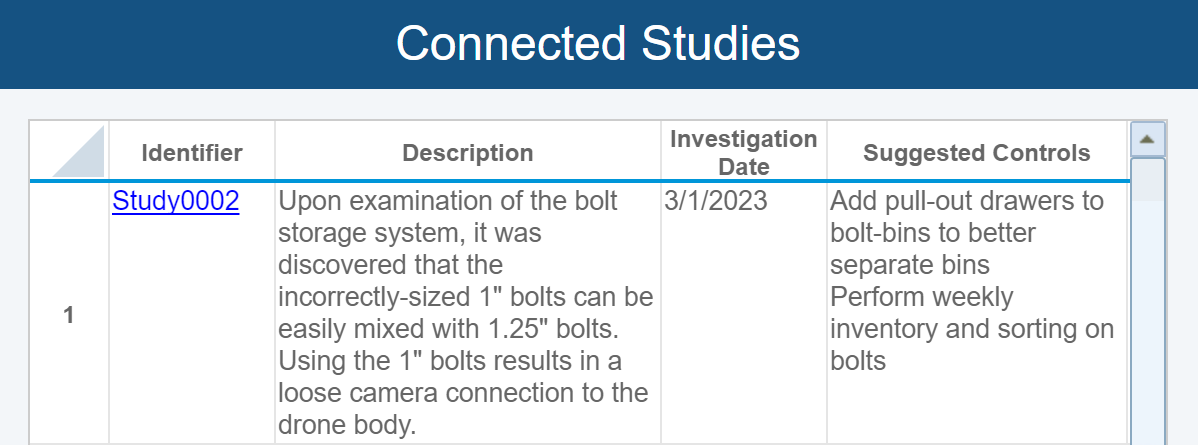Click the 'loose camera connection' sentence in the description
The width and height of the screenshot is (1198, 445).
pyautogui.click(x=462, y=393)
